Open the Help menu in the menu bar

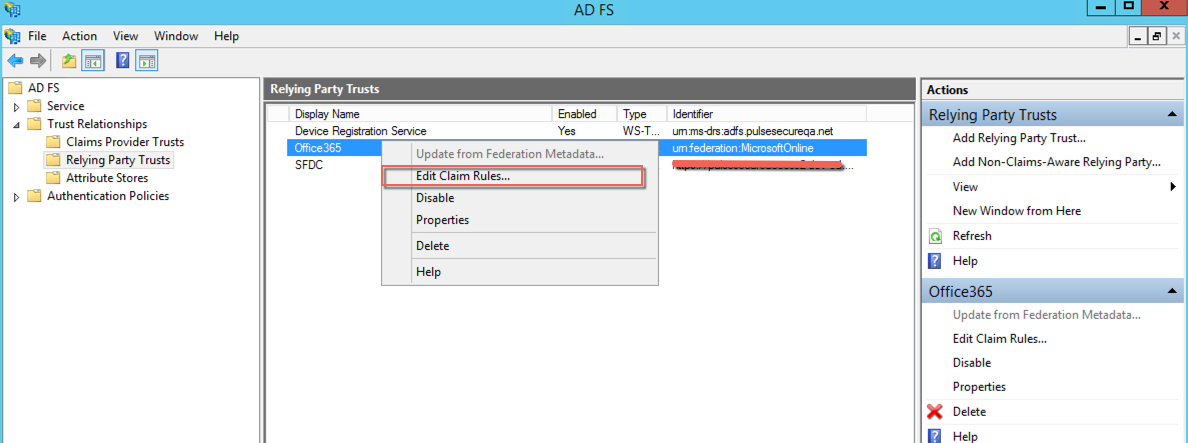227,36
